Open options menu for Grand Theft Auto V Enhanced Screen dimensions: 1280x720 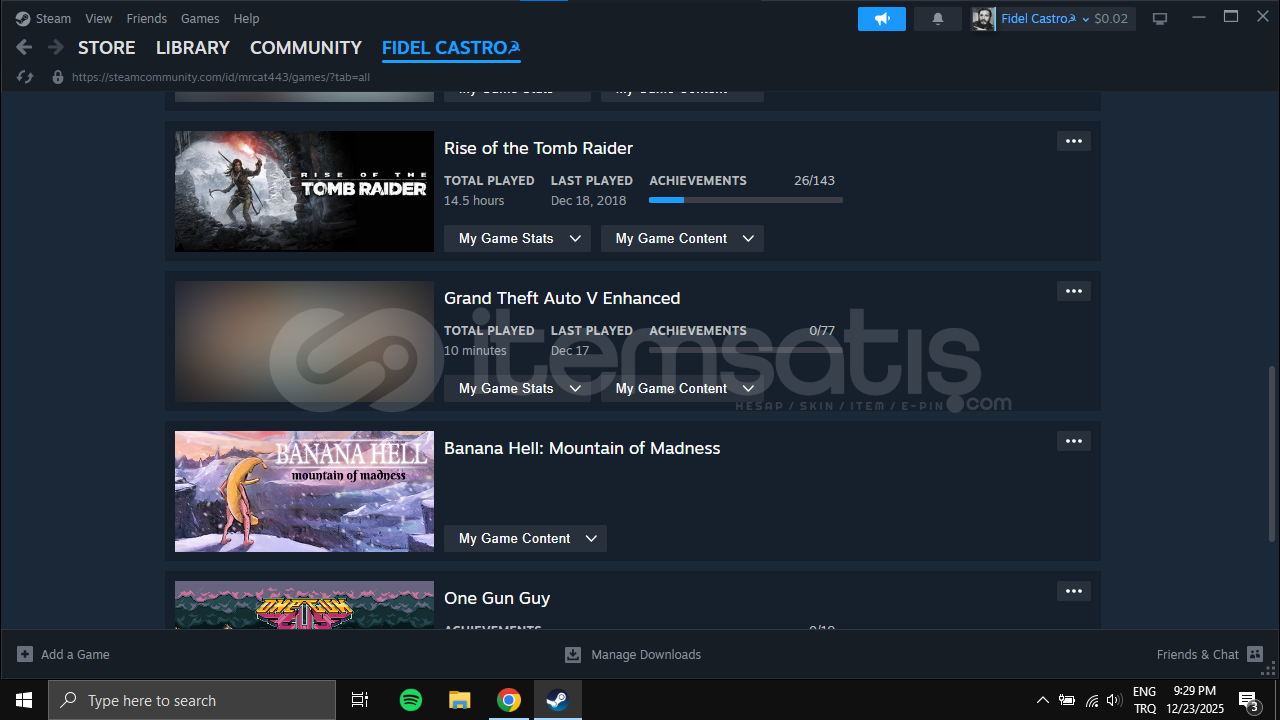click(1074, 291)
